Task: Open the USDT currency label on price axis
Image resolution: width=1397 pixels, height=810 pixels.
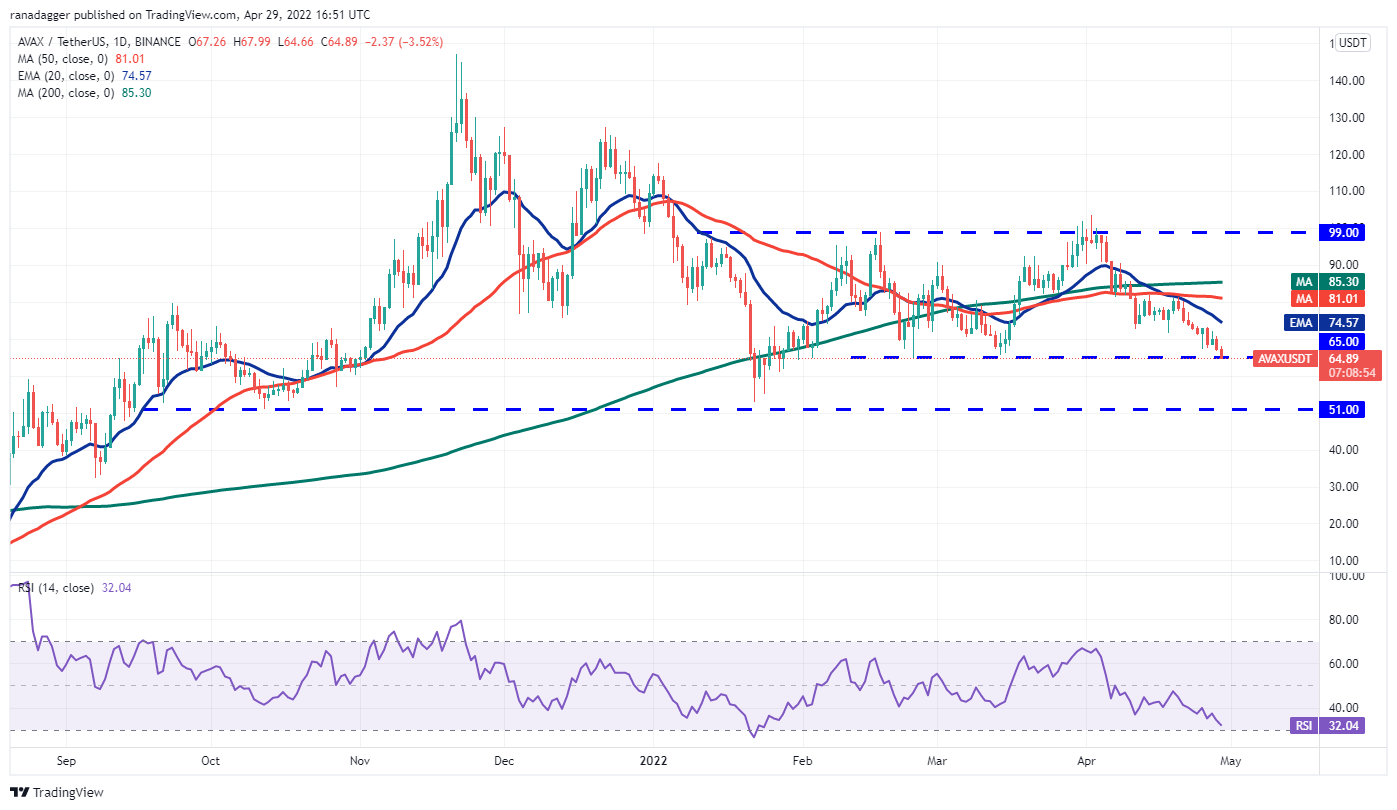Action: [x=1353, y=43]
